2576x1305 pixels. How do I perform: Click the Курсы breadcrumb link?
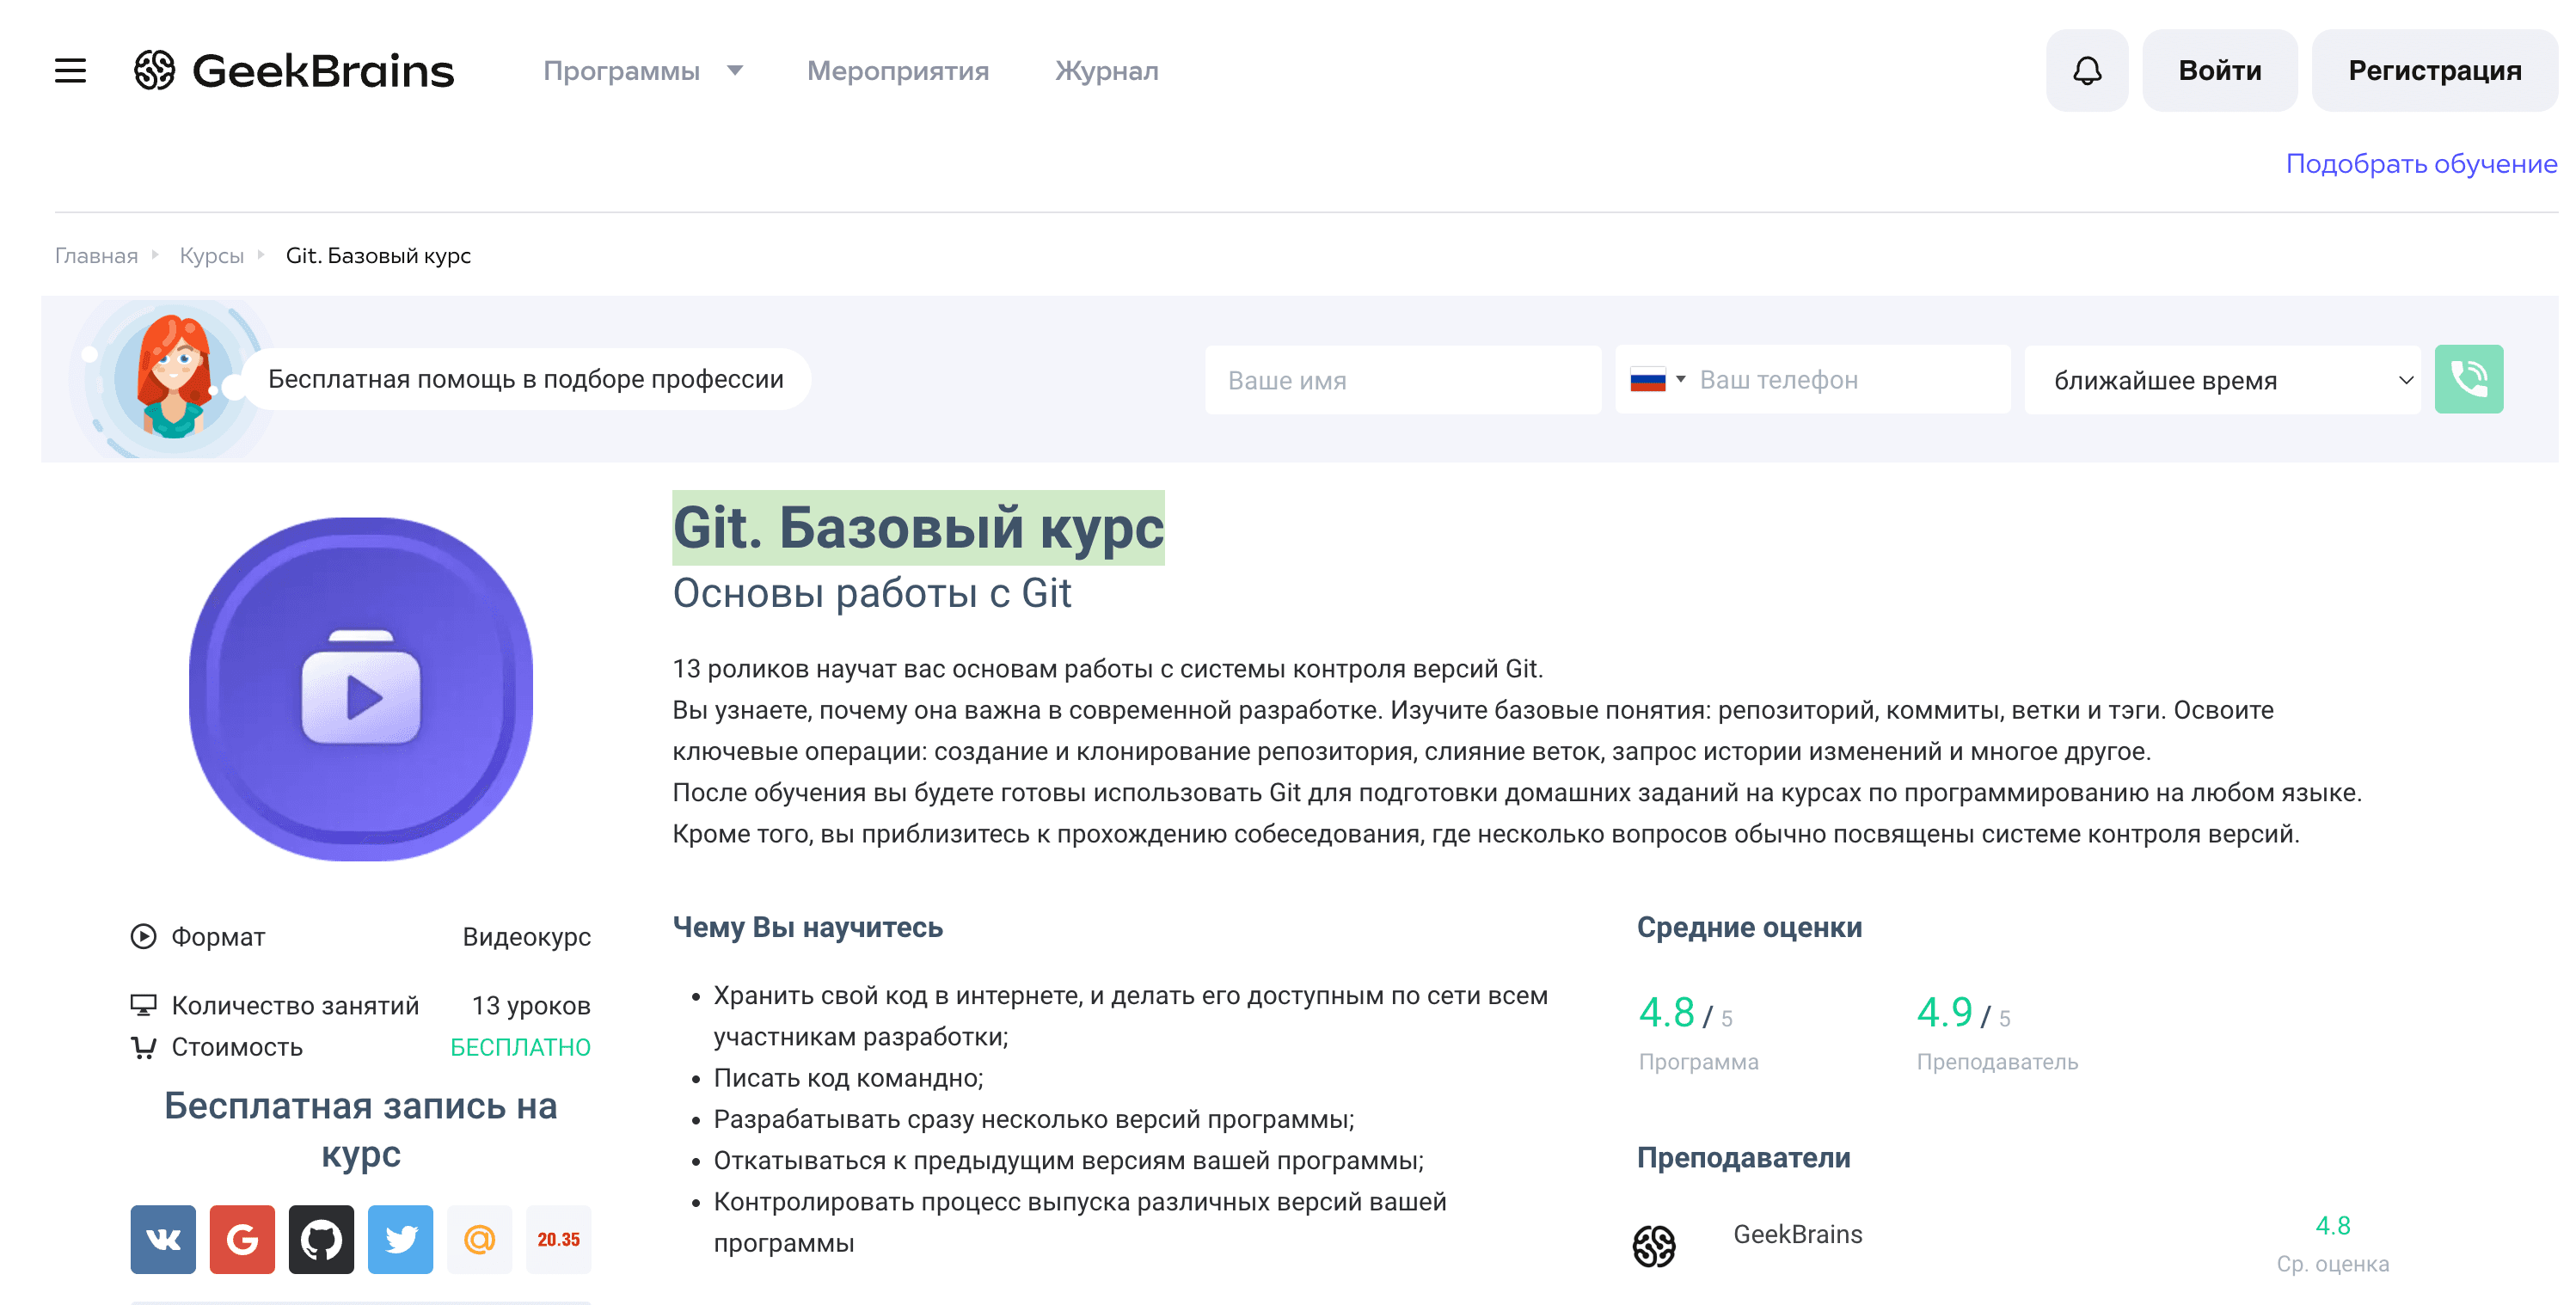(x=211, y=256)
